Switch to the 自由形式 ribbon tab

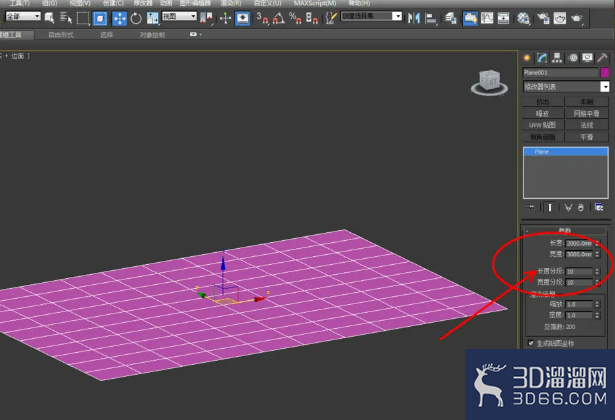pyautogui.click(x=61, y=35)
